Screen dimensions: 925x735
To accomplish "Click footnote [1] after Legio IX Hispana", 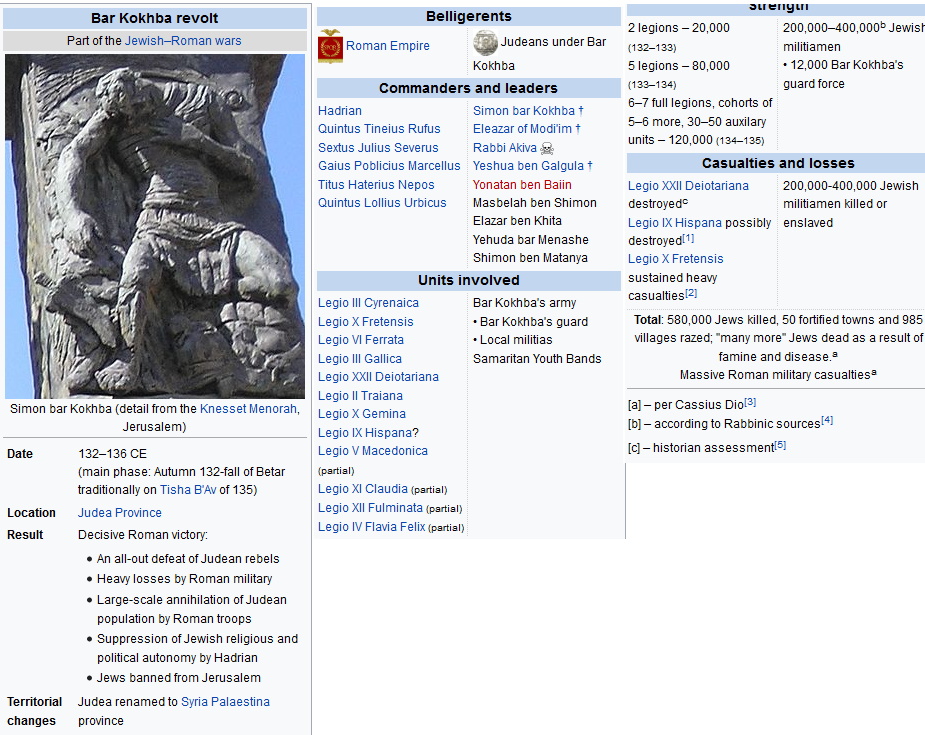I will click(x=688, y=239).
